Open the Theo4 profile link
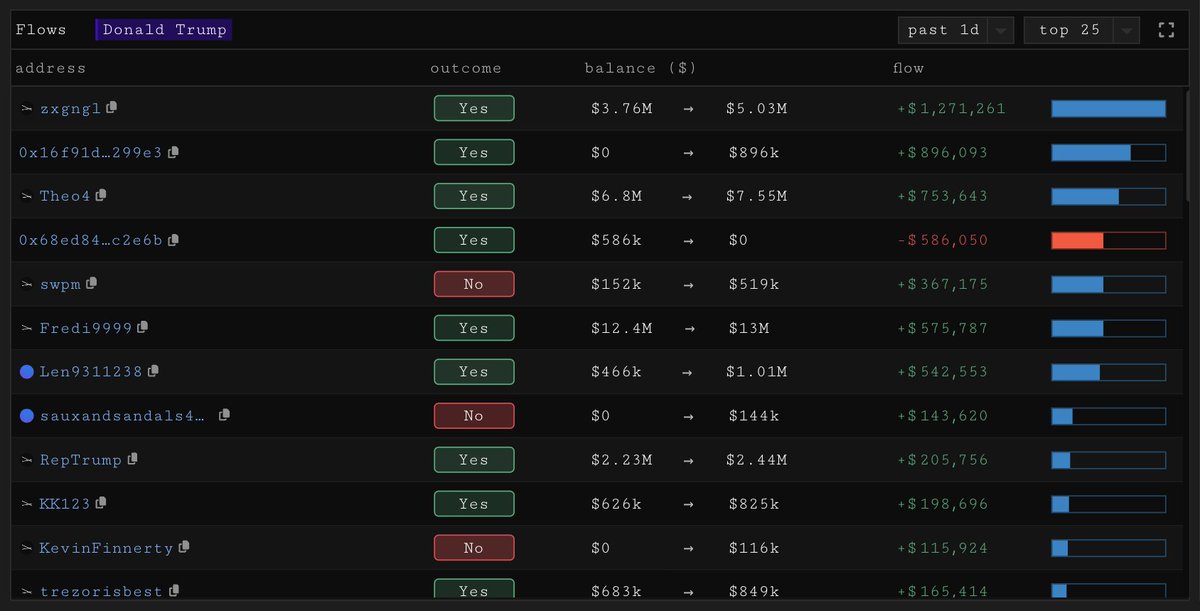The image size is (1200, 611). (65, 197)
